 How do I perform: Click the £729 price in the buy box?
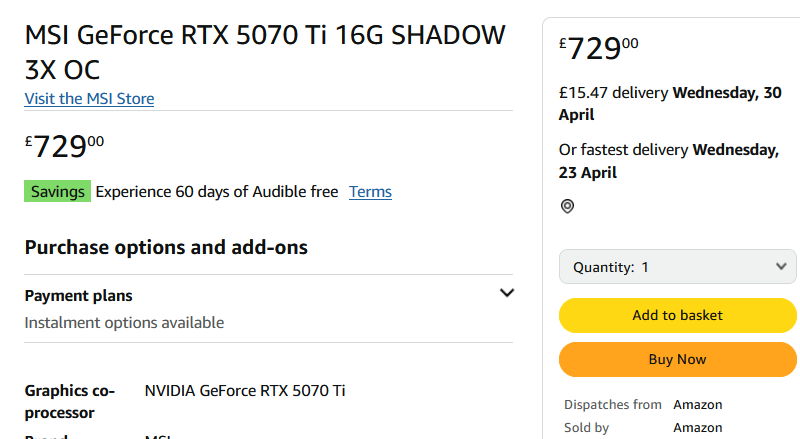[x=600, y=48]
